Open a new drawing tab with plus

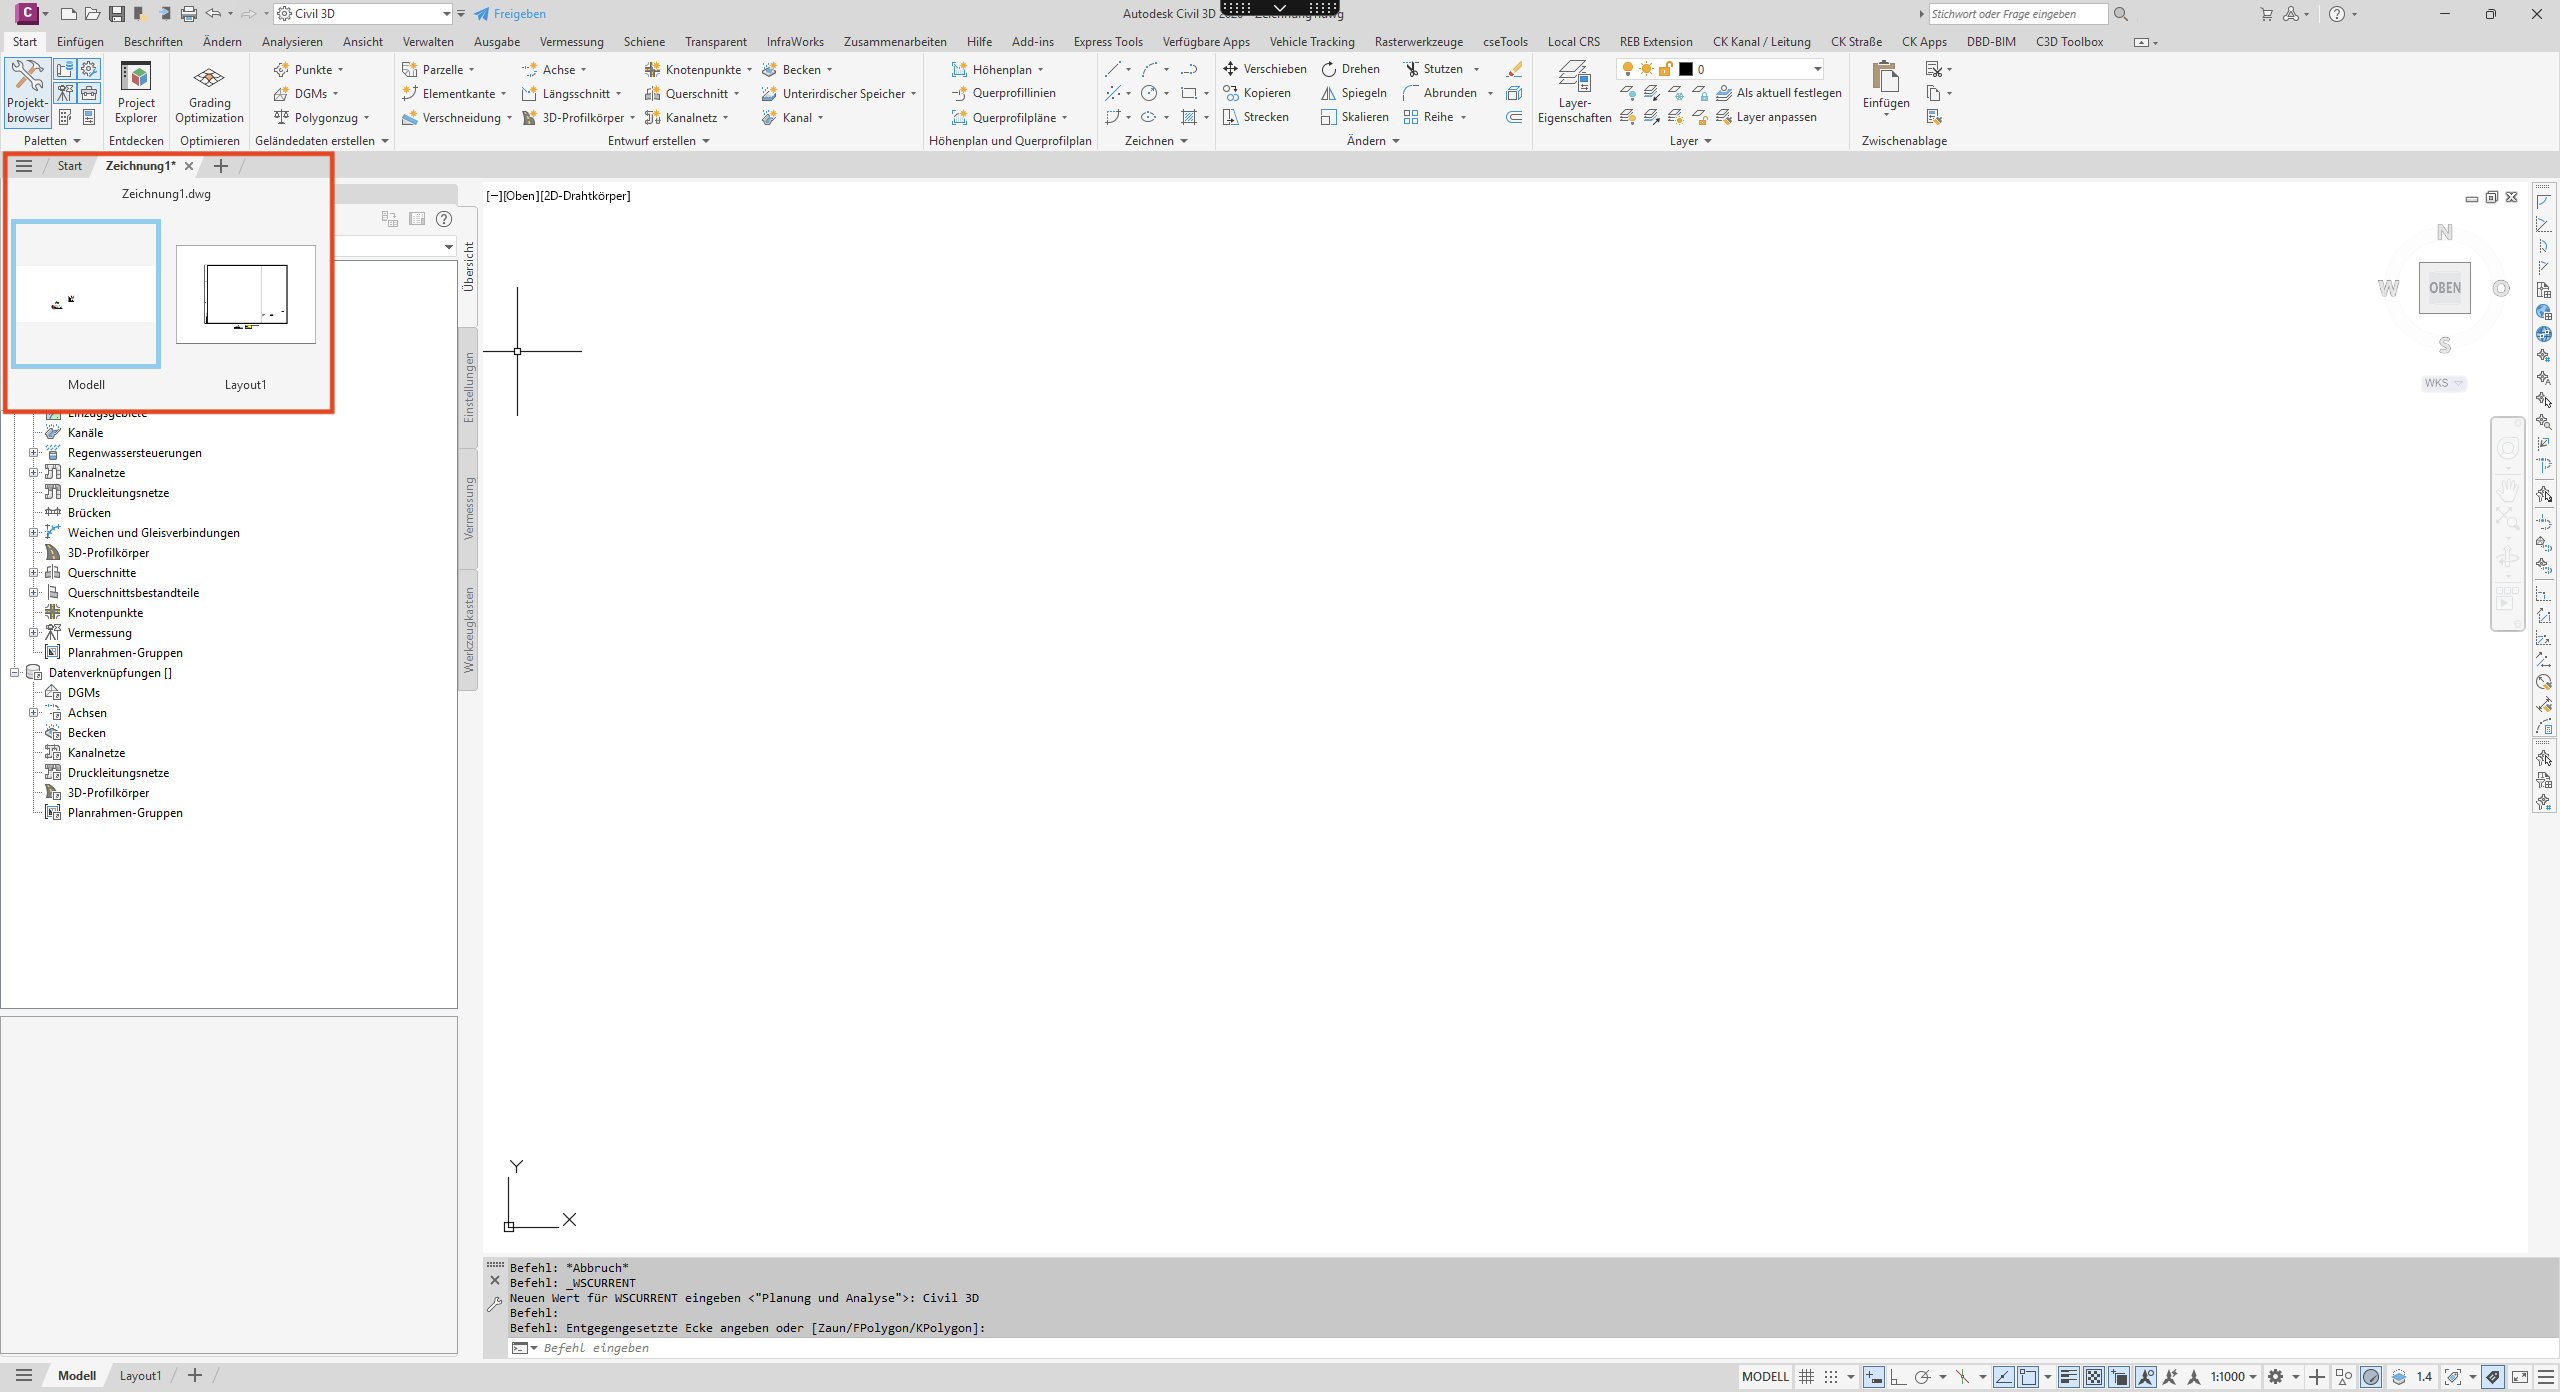point(221,166)
